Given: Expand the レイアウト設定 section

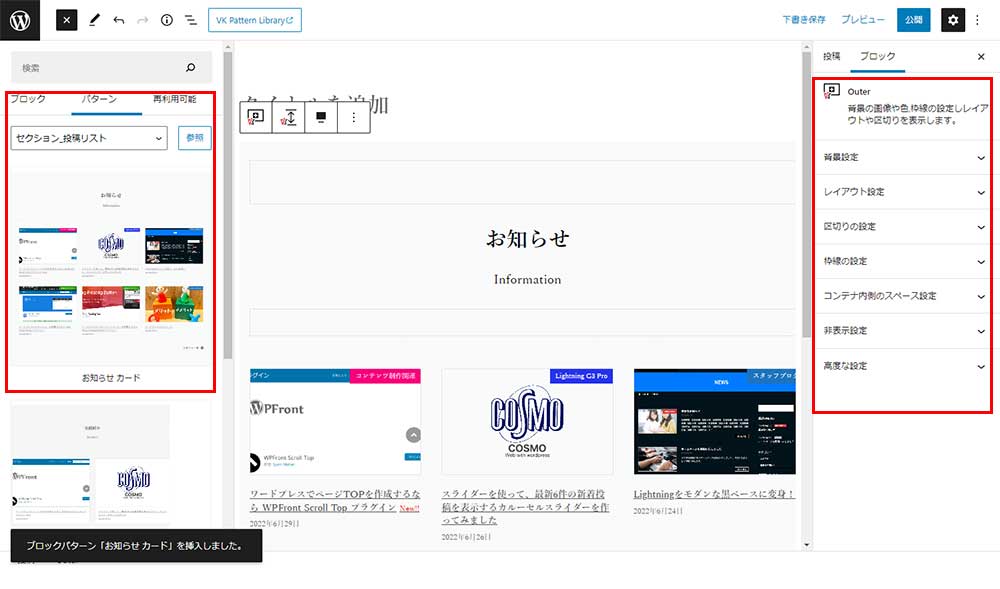Looking at the screenshot, I should pyautogui.click(x=905, y=192).
